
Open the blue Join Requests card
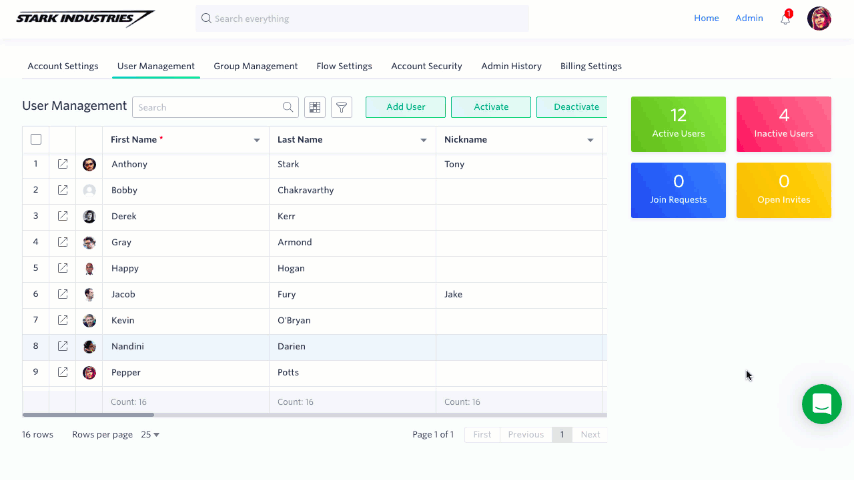(x=678, y=190)
